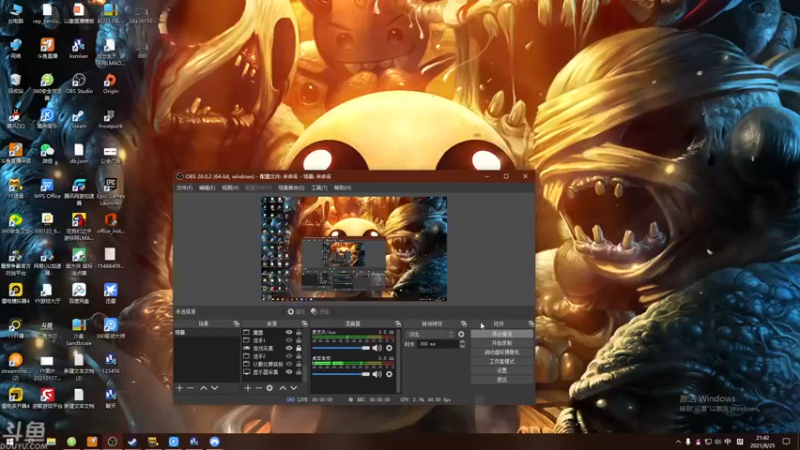This screenshot has width=800, height=450.
Task: Open the 视图(V) menu
Action: coord(230,188)
